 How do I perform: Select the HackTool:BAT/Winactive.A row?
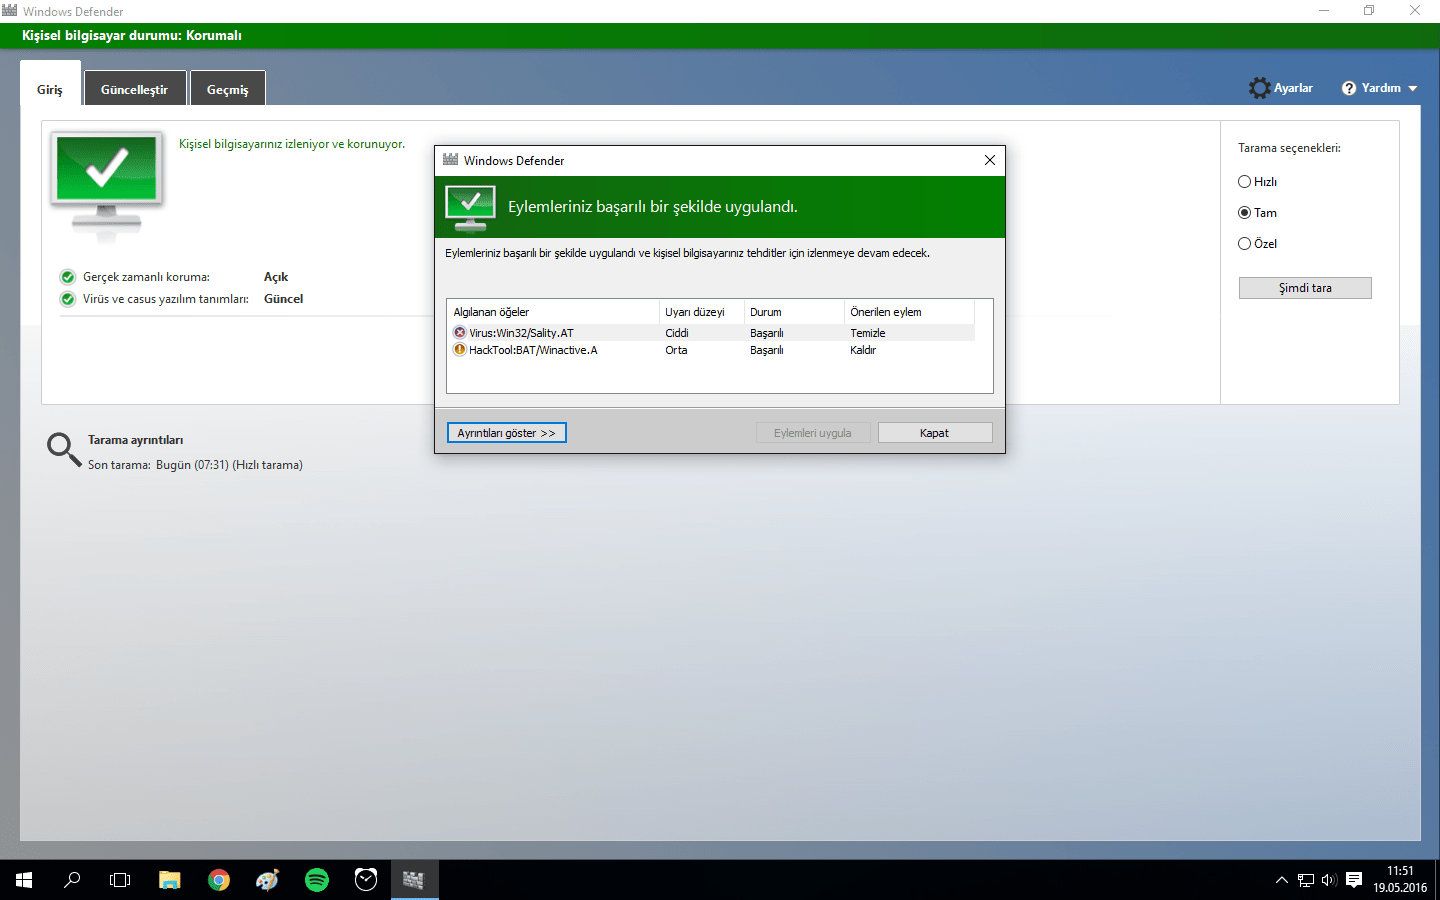pyautogui.click(x=711, y=350)
